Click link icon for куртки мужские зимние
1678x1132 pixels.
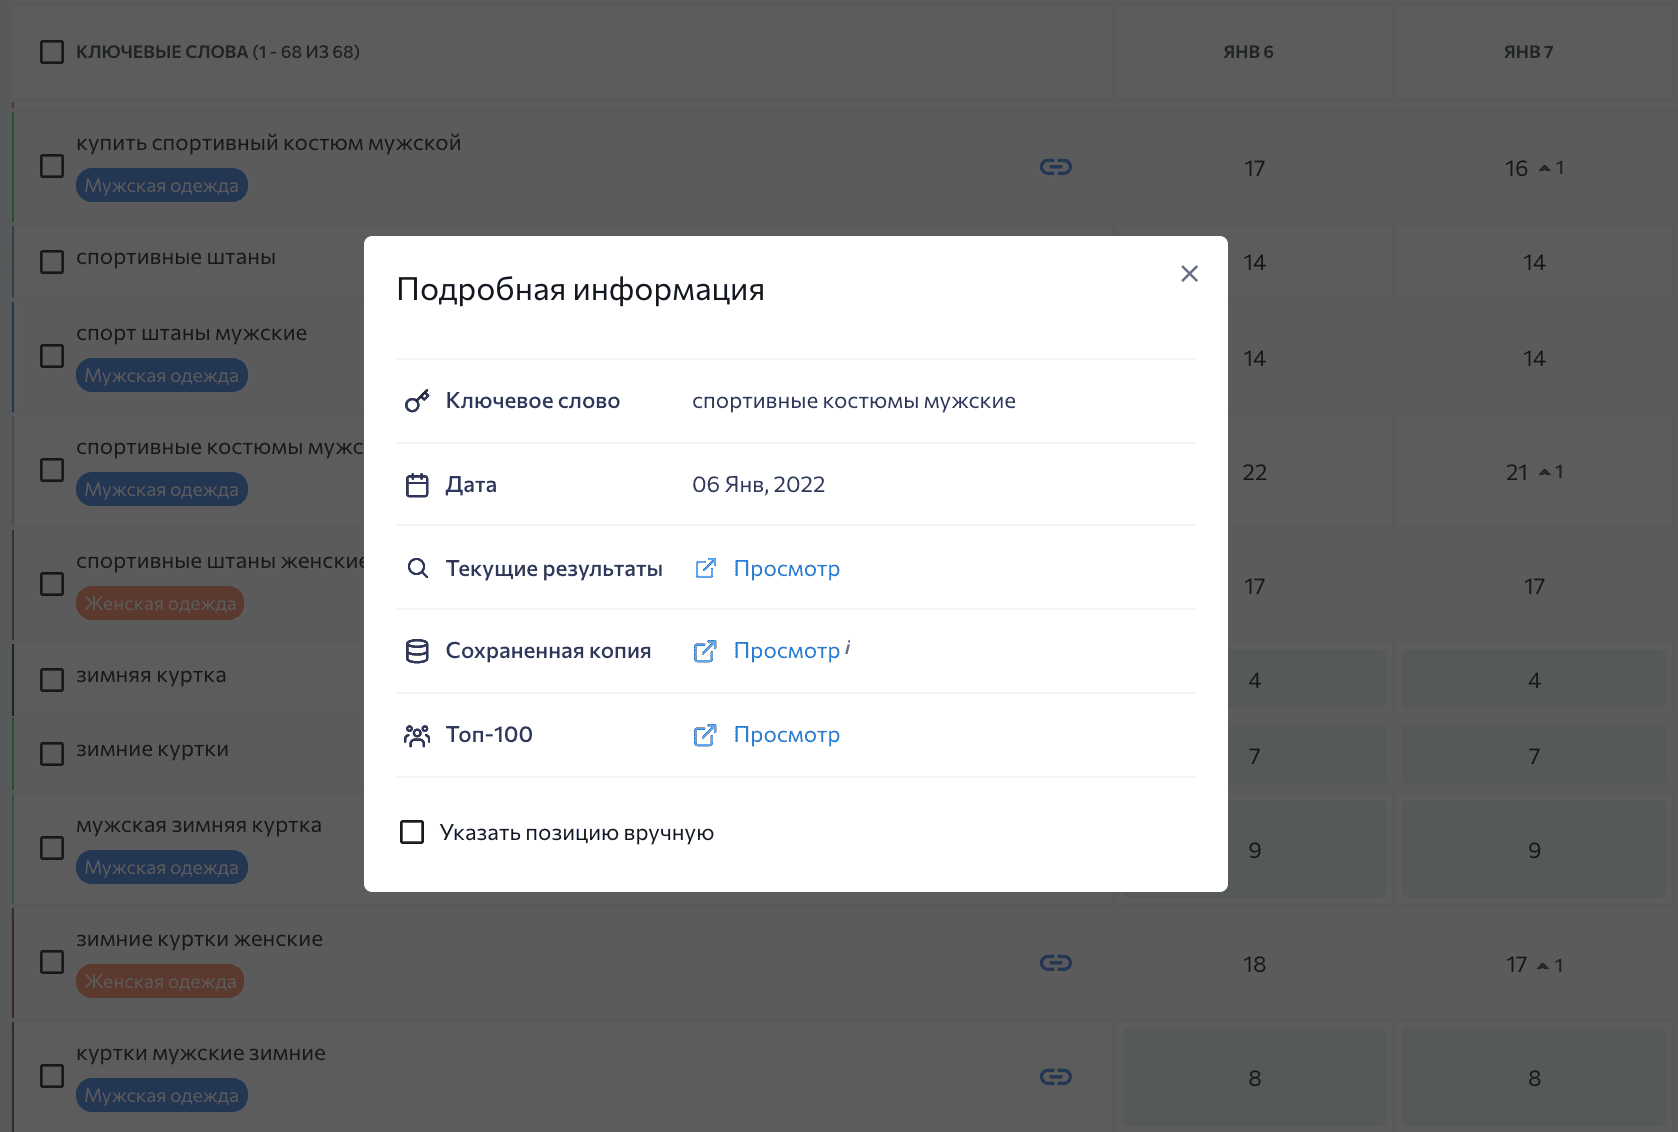pos(1056,1077)
